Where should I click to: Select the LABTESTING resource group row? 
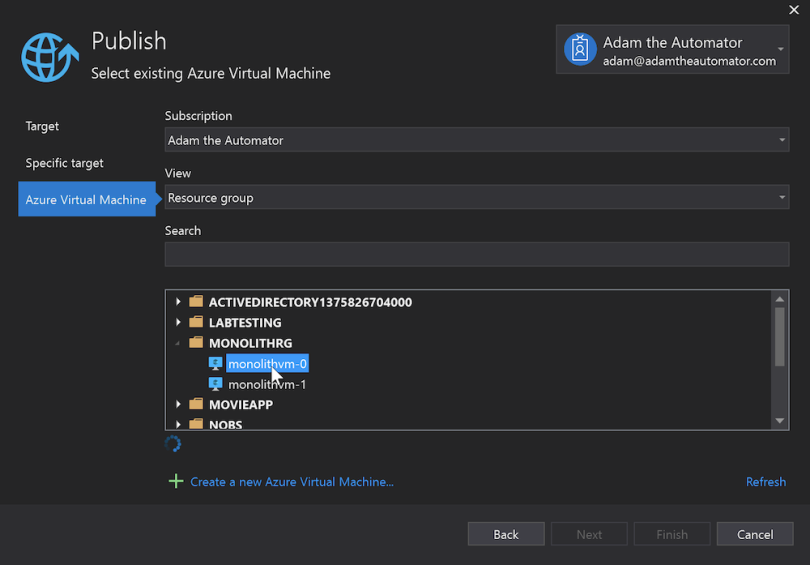click(245, 322)
